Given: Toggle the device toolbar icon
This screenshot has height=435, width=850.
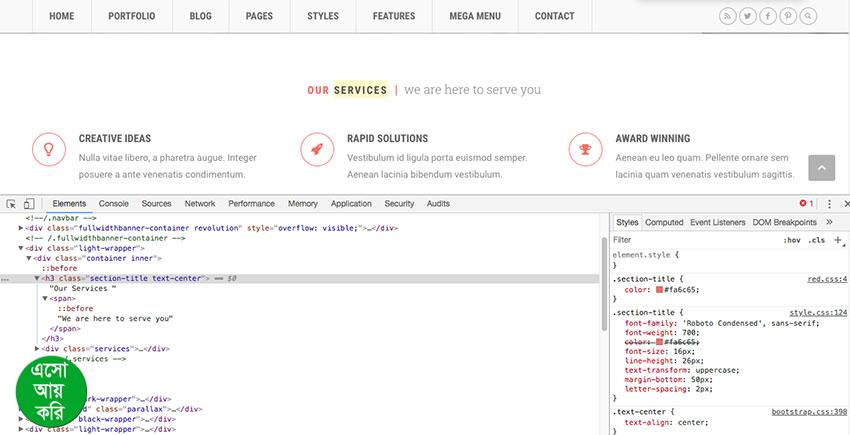Looking at the screenshot, I should pyautogui.click(x=29, y=204).
